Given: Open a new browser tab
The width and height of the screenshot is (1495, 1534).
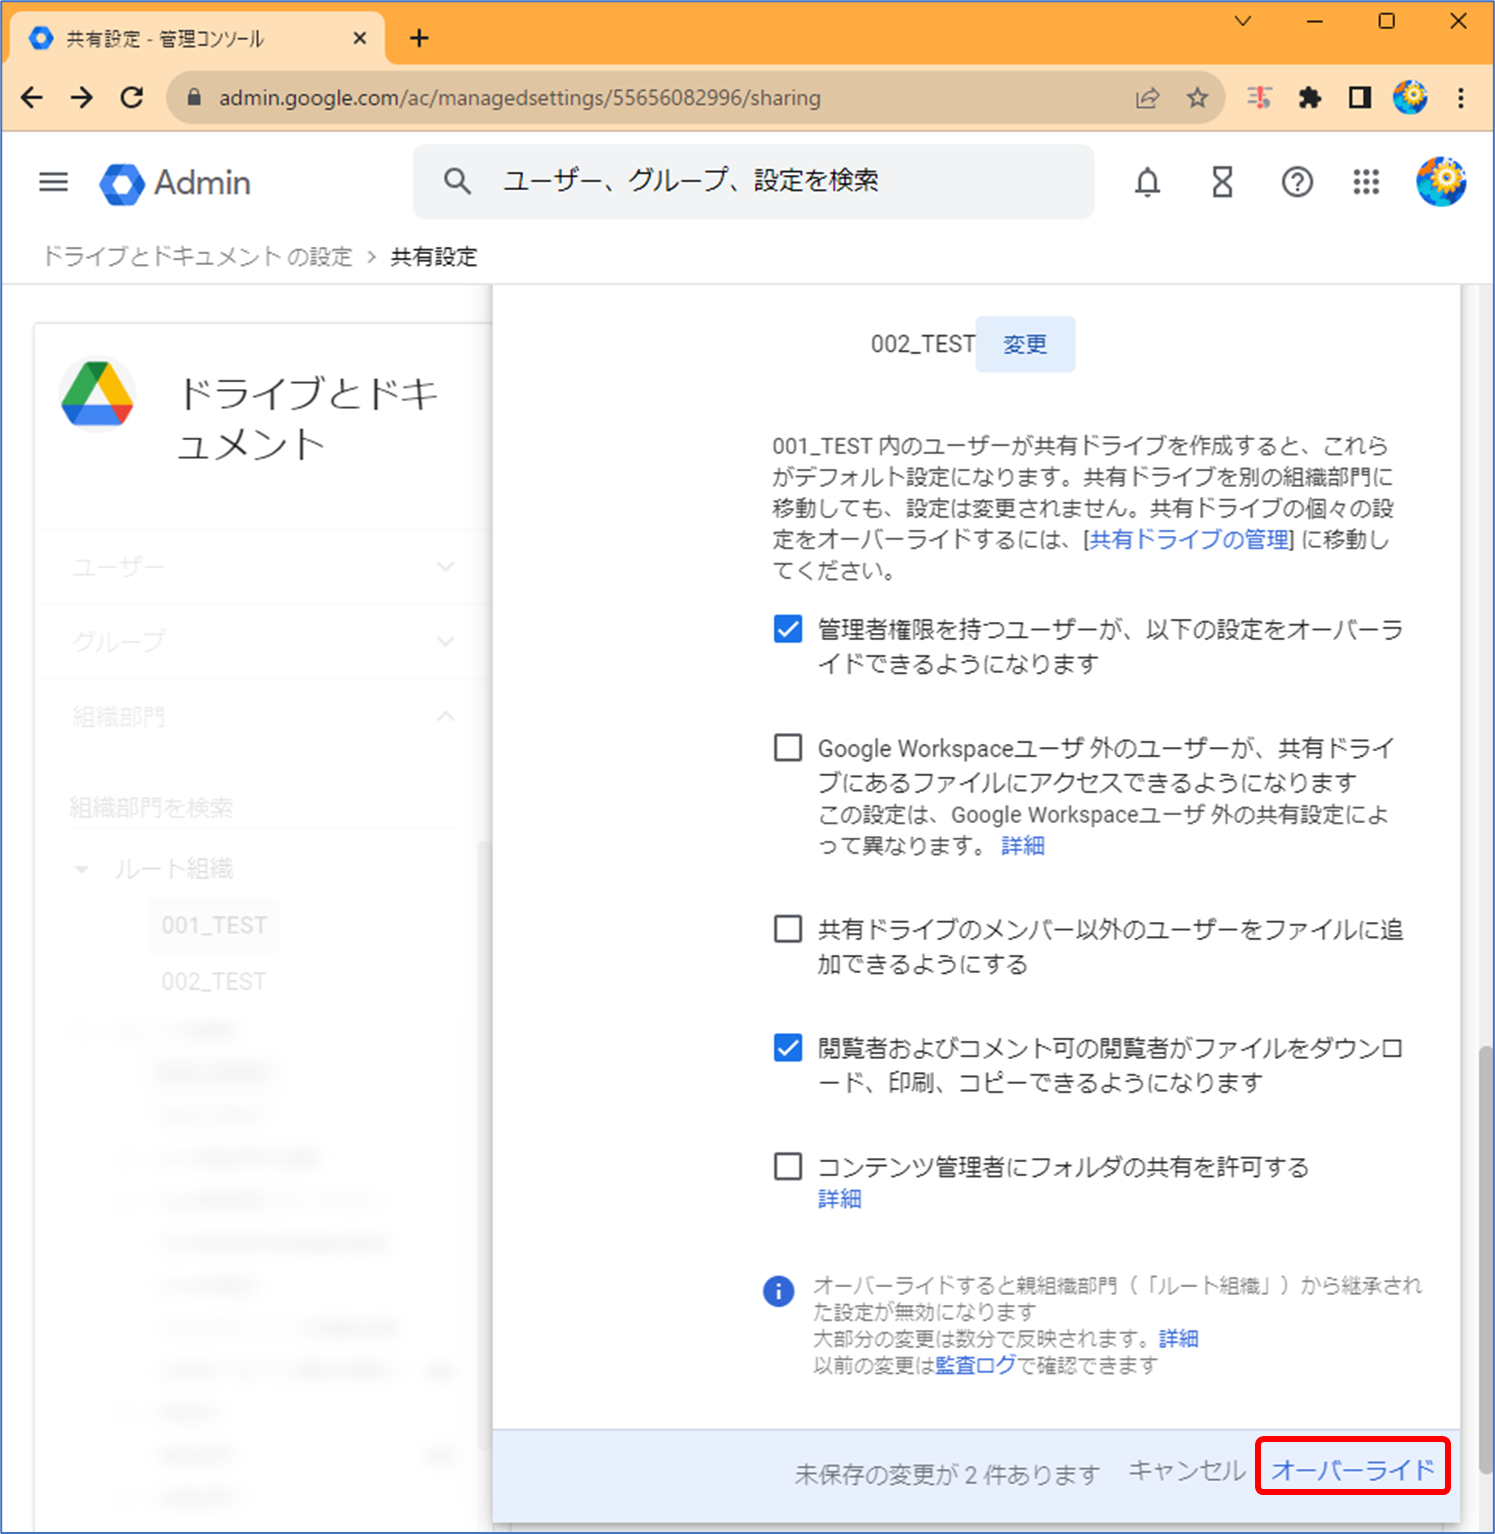Looking at the screenshot, I should point(419,38).
